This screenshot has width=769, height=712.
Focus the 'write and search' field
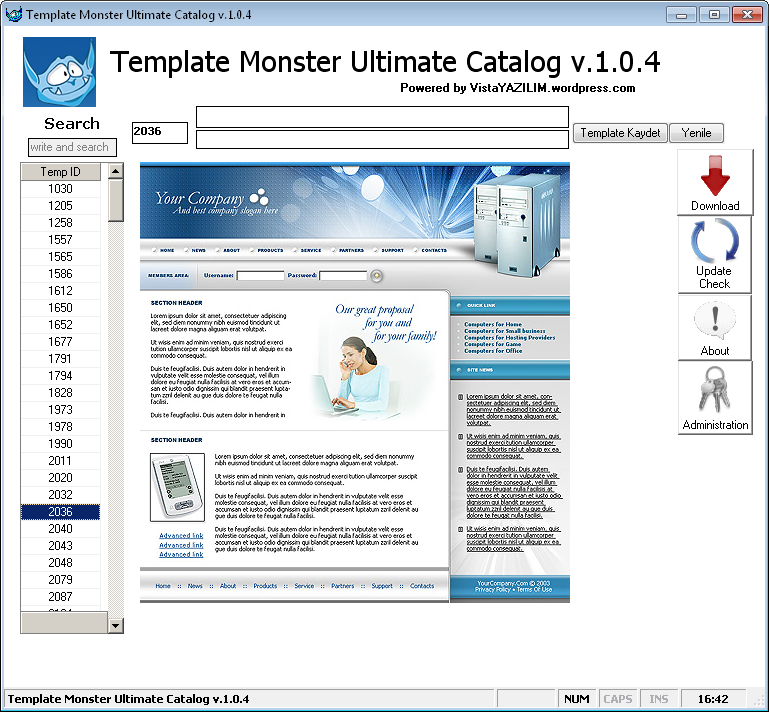72,147
